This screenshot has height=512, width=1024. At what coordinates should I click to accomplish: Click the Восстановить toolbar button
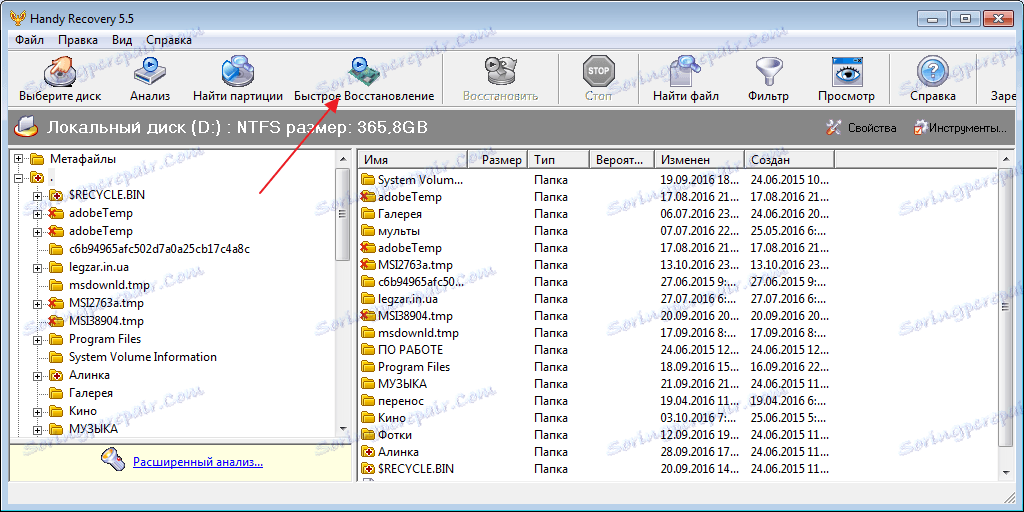coord(500,79)
